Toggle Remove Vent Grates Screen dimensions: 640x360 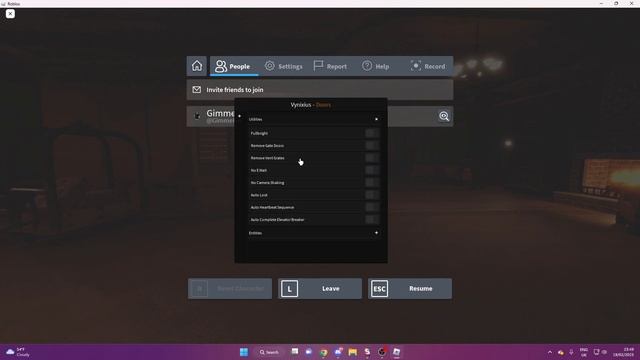[x=372, y=158]
